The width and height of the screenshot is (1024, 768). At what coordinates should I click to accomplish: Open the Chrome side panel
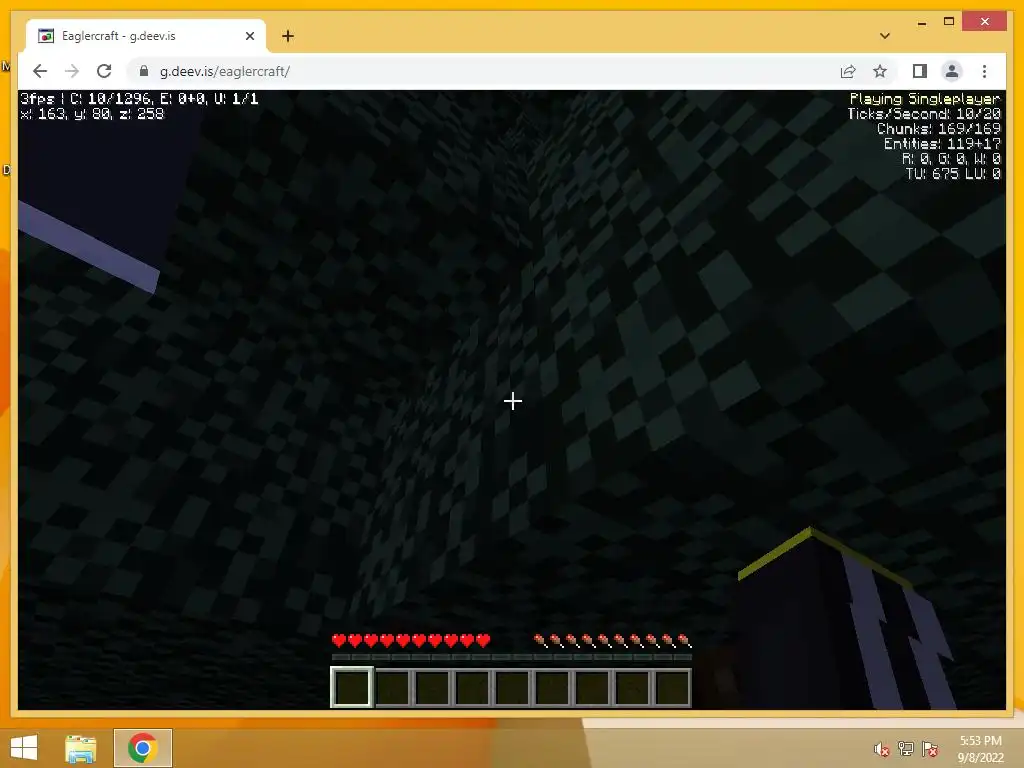pyautogui.click(x=920, y=71)
